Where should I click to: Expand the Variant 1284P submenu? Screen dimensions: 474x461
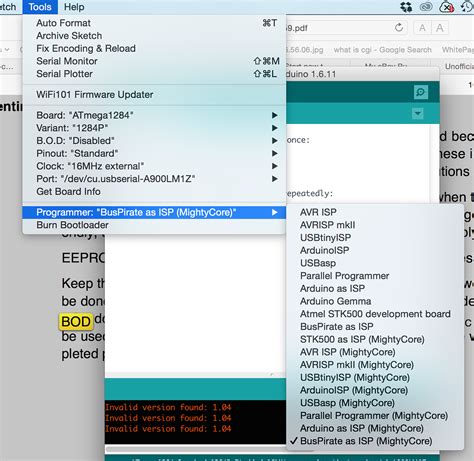coord(154,128)
